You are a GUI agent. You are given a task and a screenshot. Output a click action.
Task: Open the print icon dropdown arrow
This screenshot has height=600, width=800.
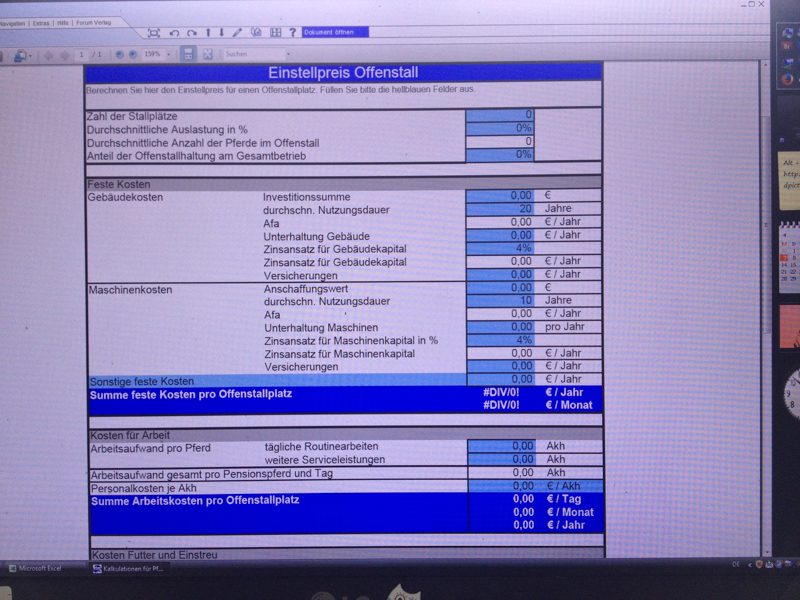coord(32,55)
